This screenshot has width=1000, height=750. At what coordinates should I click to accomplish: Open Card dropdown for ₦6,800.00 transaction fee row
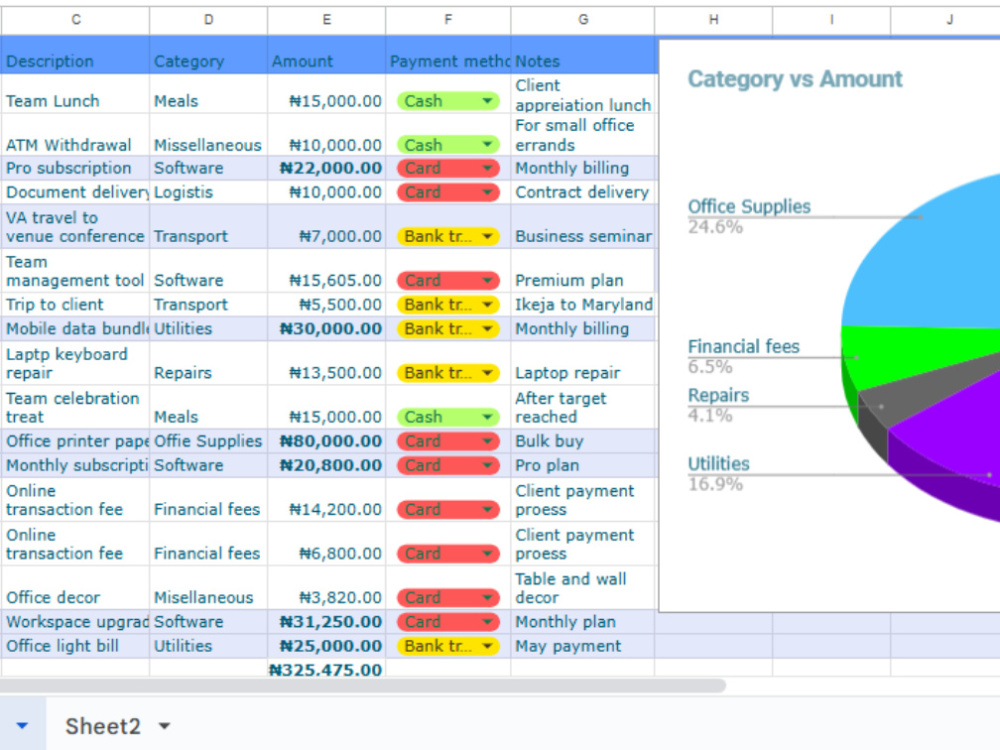click(x=448, y=553)
